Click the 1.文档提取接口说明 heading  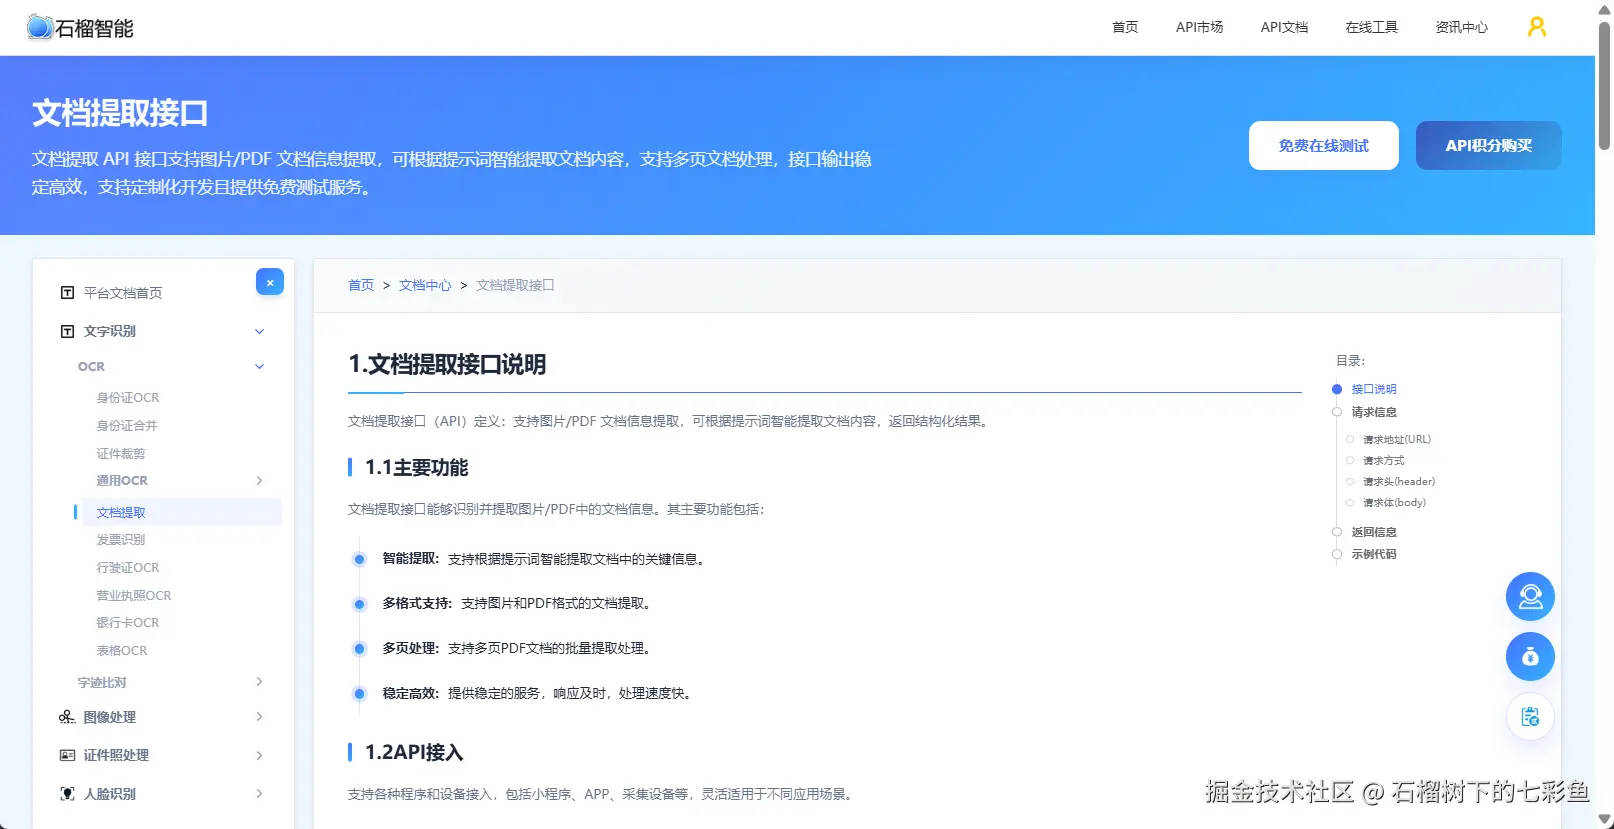pyautogui.click(x=447, y=364)
